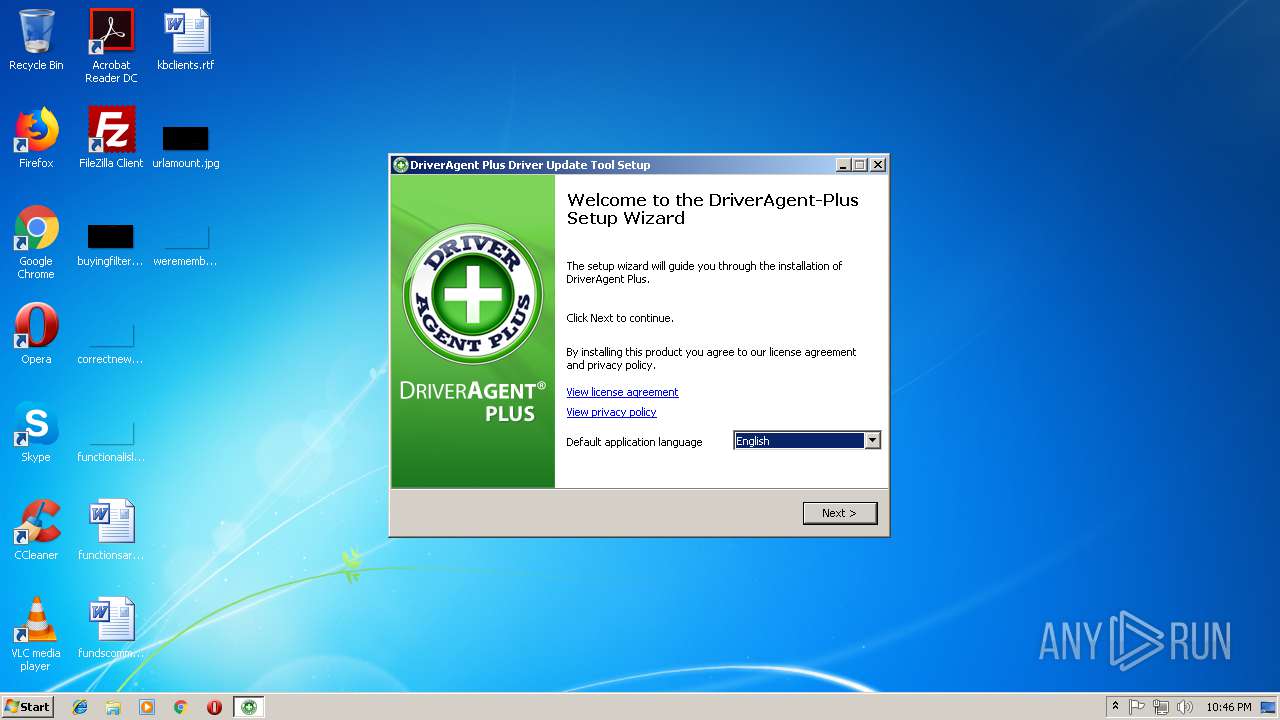Open the Skype desktop shortcut
The image size is (1280, 720).
[36, 432]
